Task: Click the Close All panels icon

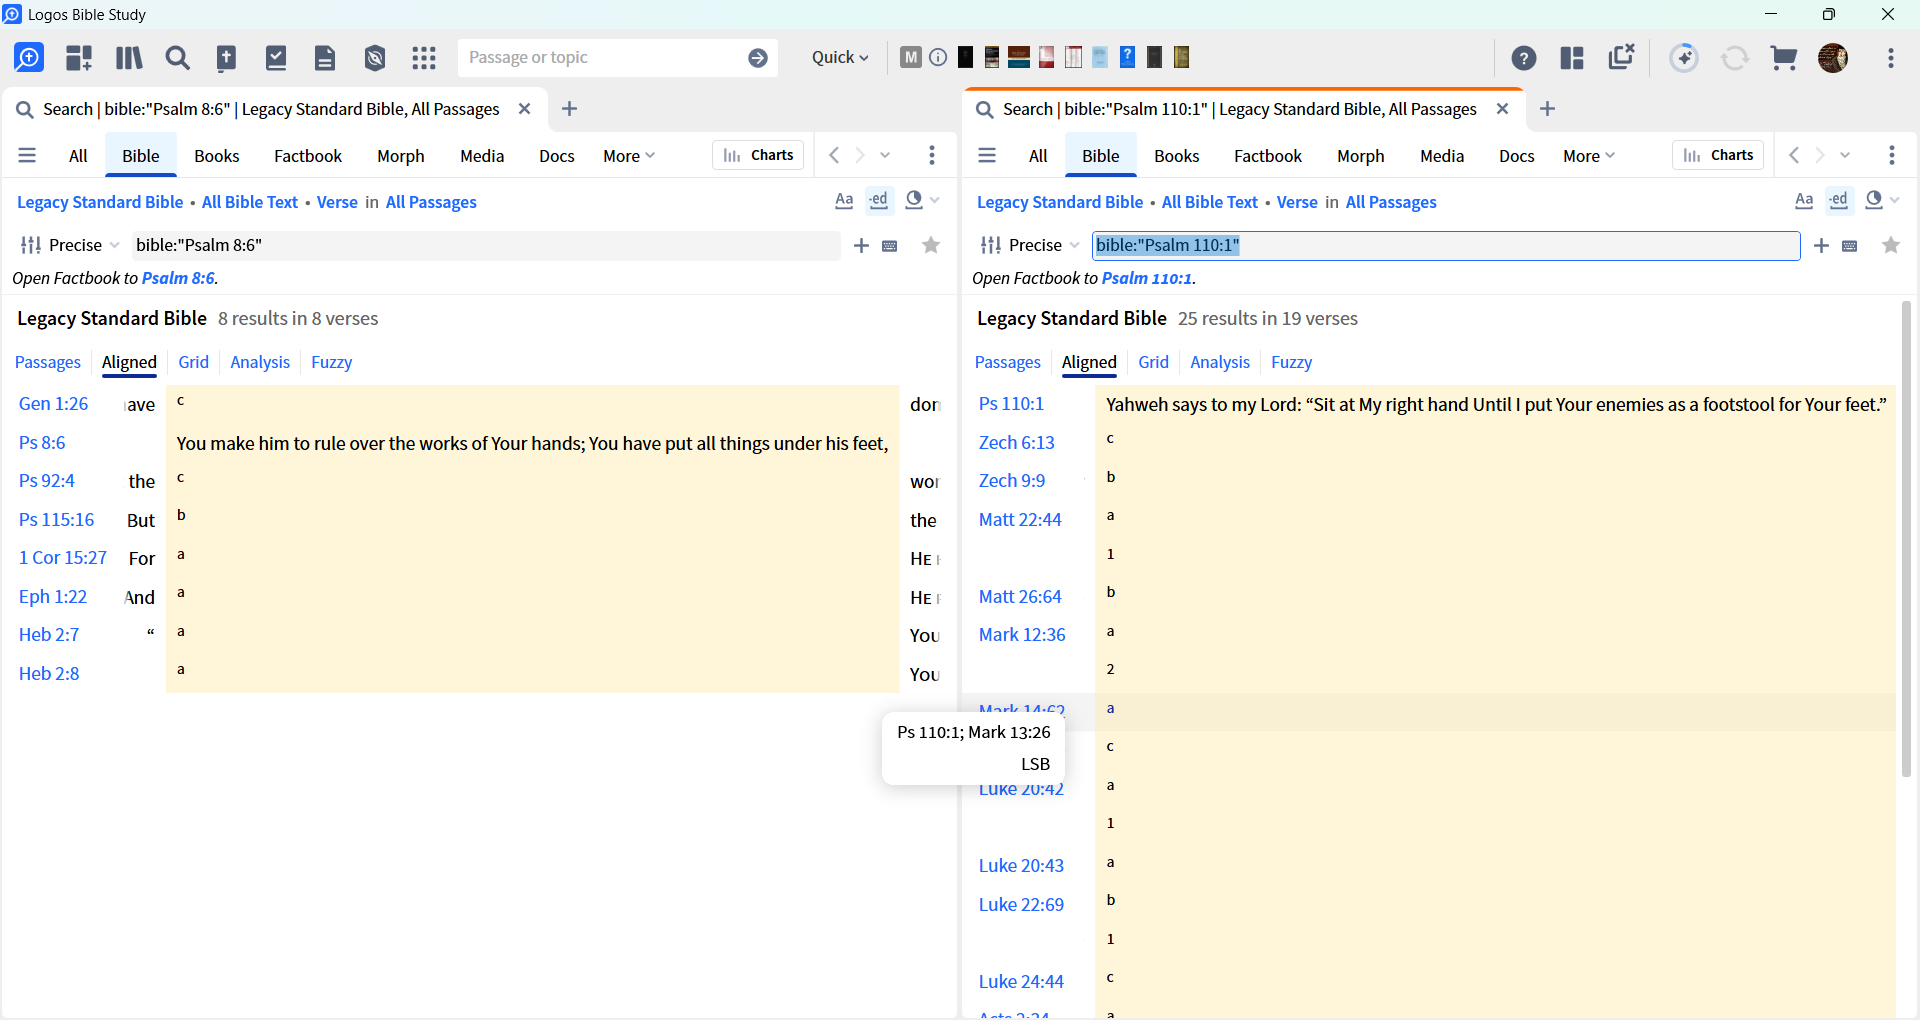Action: point(1621,57)
